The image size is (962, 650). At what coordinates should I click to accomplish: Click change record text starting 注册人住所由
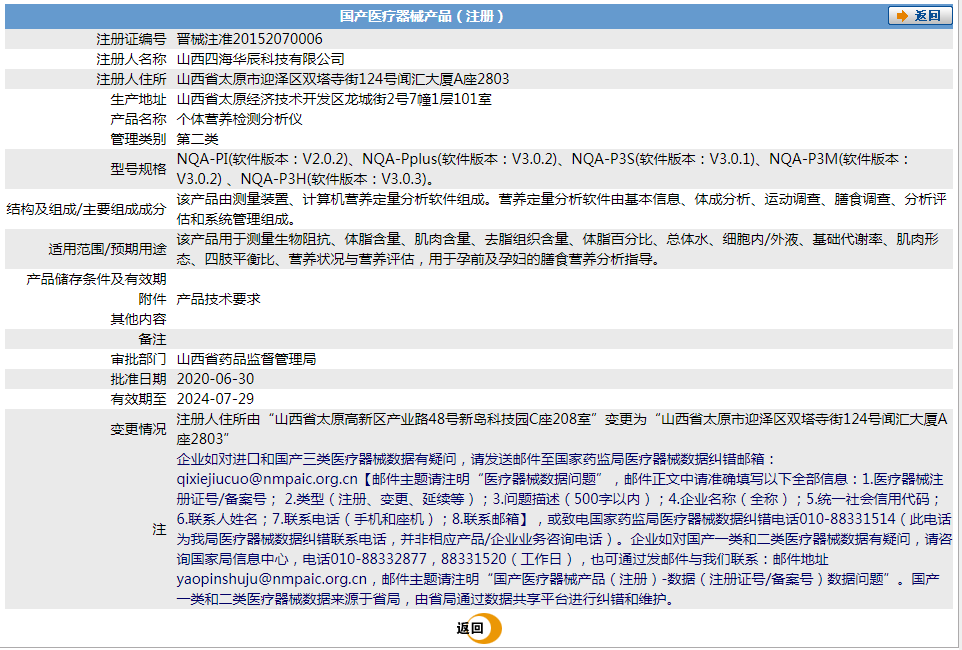click(562, 429)
